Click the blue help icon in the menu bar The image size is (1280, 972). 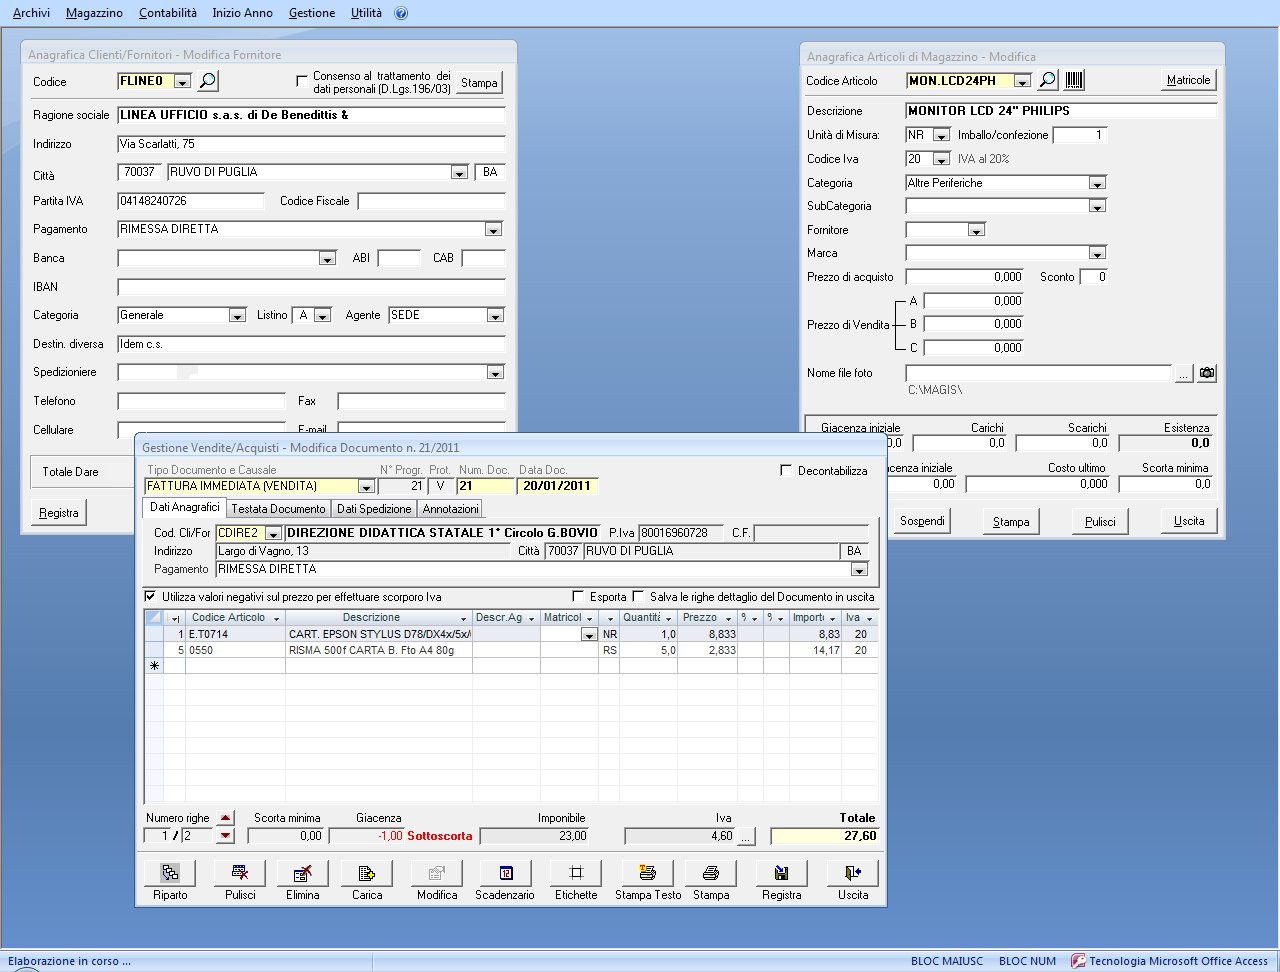coord(401,13)
